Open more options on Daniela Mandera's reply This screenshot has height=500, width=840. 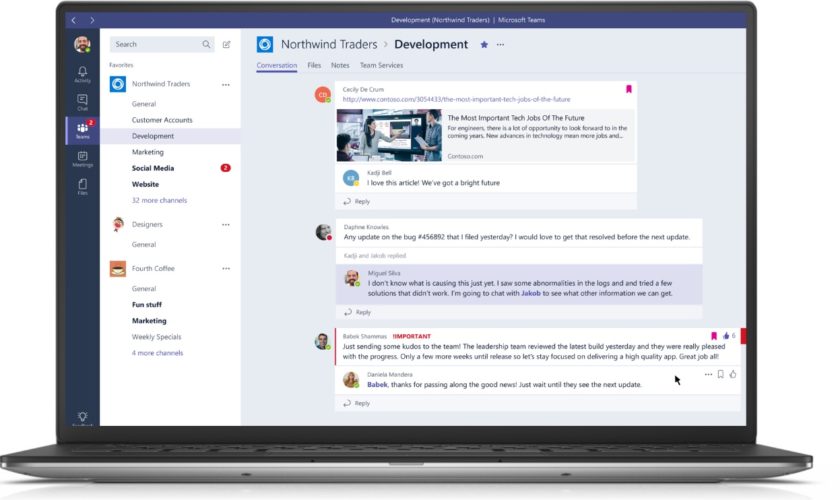pyautogui.click(x=708, y=375)
